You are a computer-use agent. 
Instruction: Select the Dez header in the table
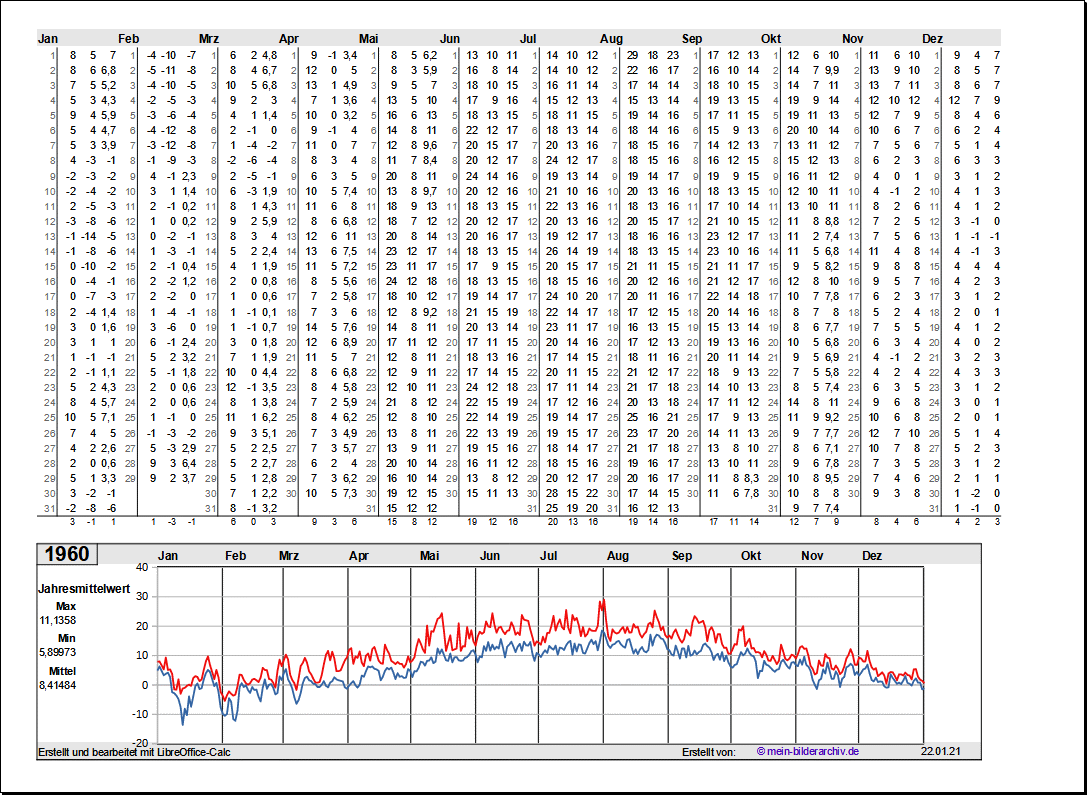(x=932, y=39)
